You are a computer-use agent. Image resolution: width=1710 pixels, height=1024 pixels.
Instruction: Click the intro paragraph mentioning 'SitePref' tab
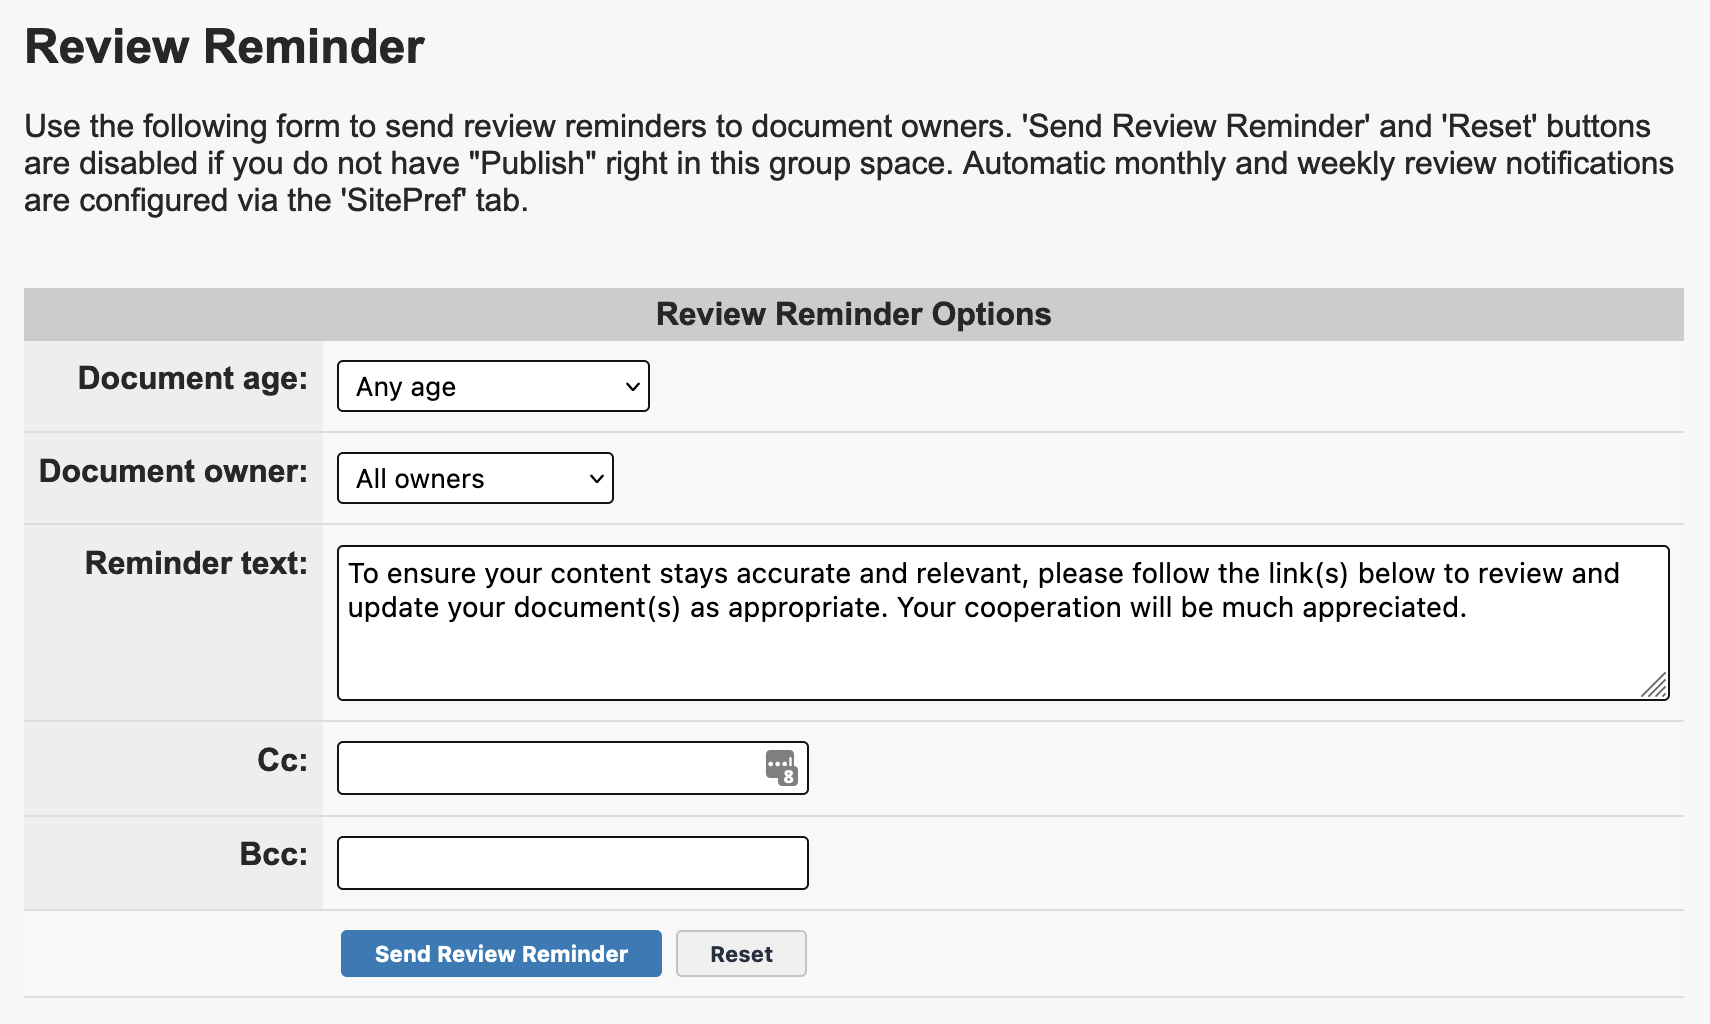pyautogui.click(x=849, y=163)
